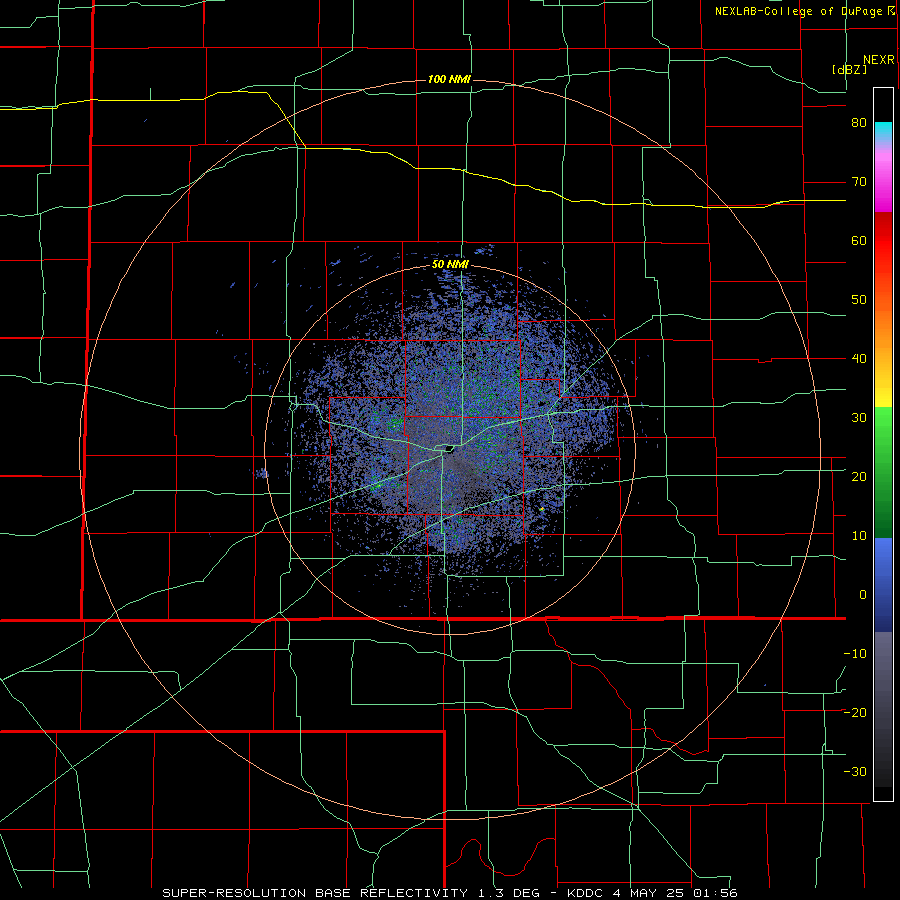The height and width of the screenshot is (900, 900).
Task: Click the isolated blue echo cluster west of radar
Action: click(x=262, y=474)
